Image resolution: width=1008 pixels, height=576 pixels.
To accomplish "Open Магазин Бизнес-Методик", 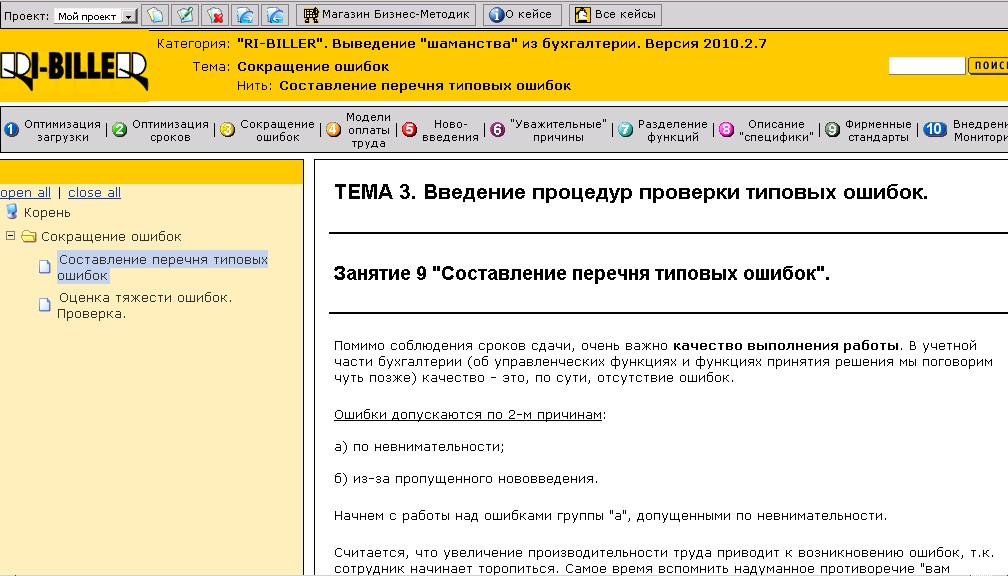I will click(386, 14).
